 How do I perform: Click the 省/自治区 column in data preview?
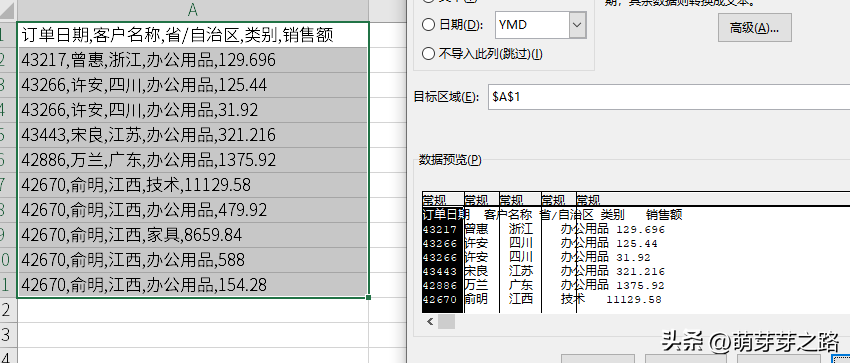520,253
